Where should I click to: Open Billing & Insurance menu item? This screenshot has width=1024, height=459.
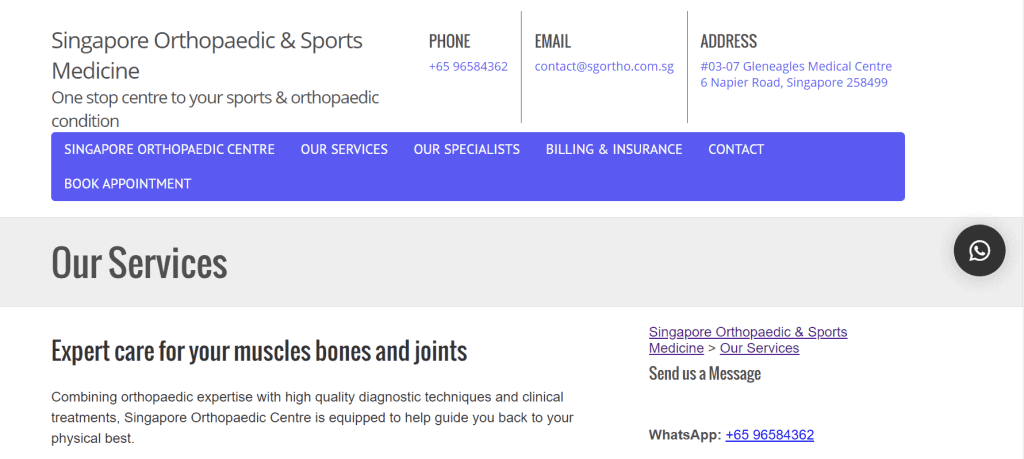[x=614, y=150]
